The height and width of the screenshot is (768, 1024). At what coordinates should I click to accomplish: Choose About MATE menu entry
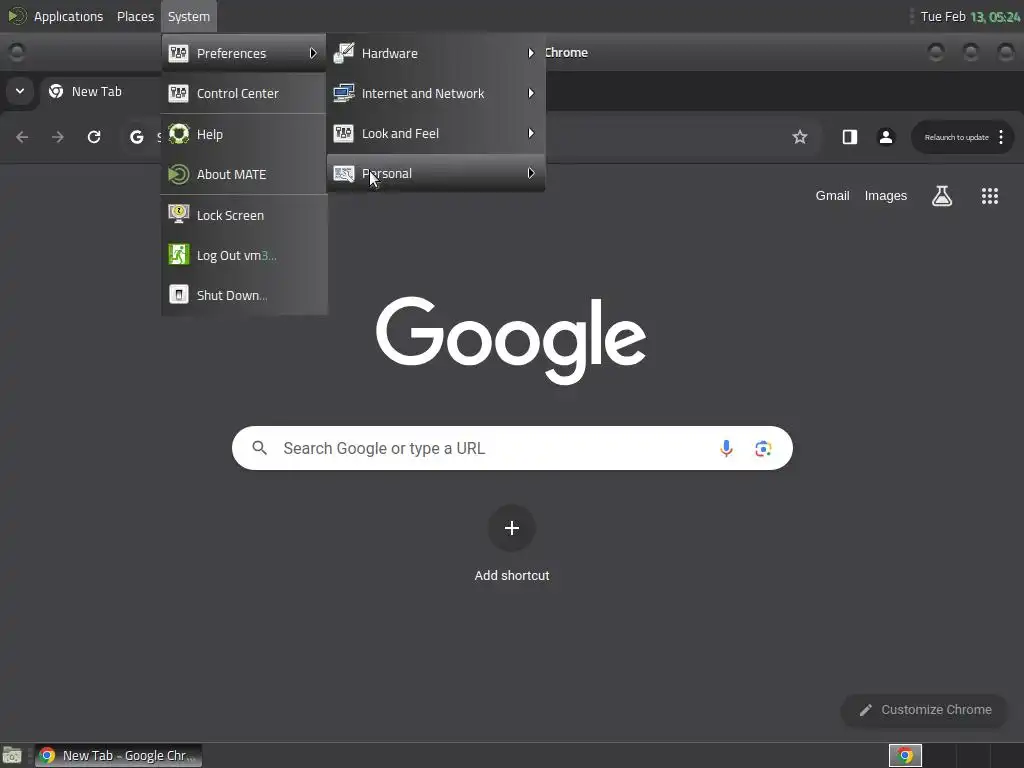click(244, 174)
